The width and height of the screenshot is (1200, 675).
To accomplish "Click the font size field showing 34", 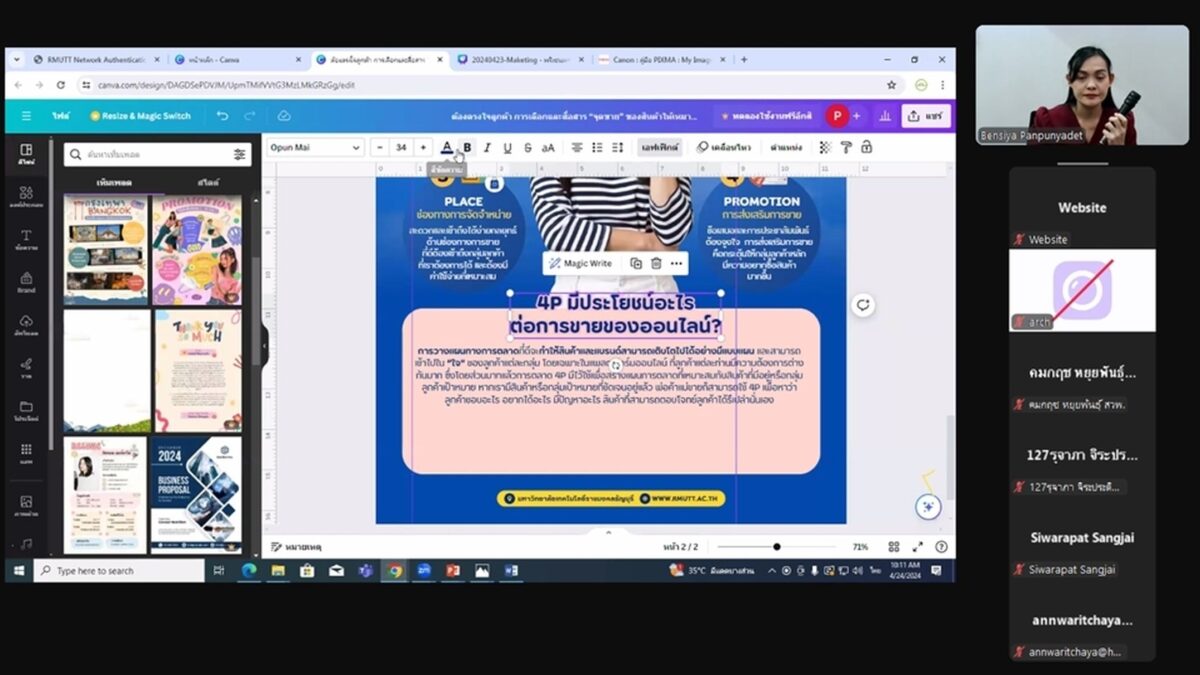I will (x=401, y=147).
